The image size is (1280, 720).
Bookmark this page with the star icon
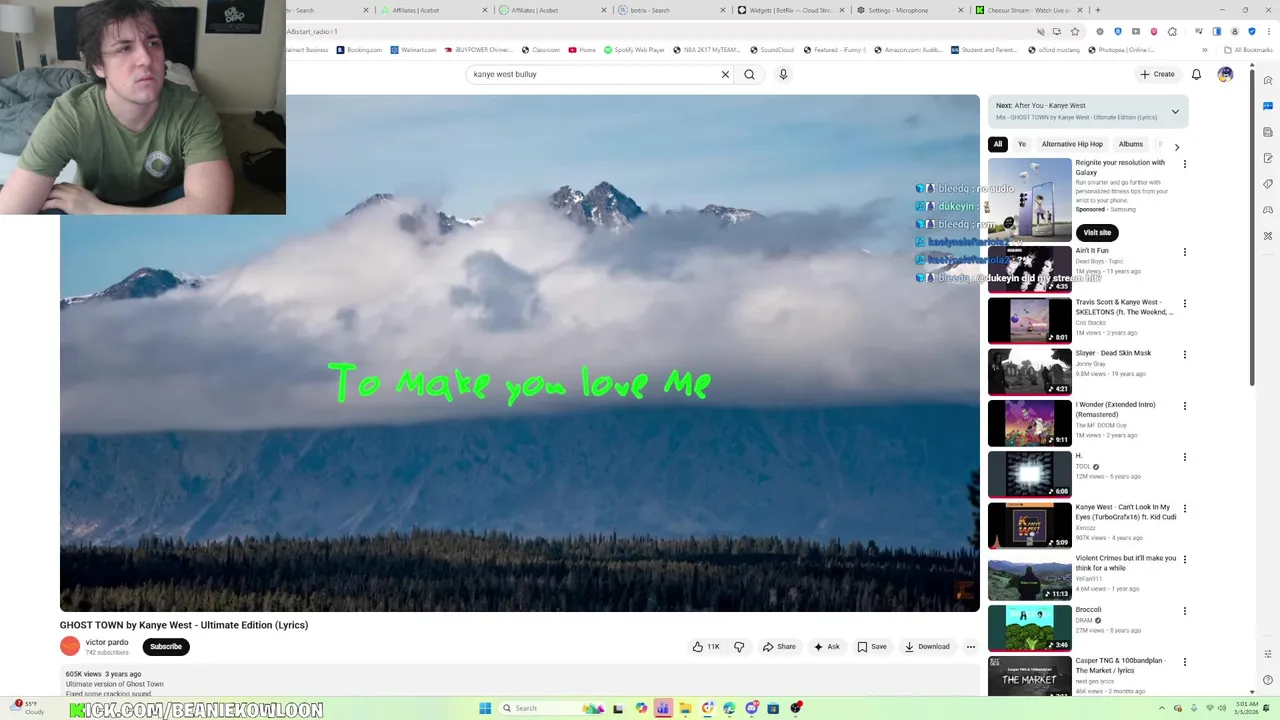1075,31
